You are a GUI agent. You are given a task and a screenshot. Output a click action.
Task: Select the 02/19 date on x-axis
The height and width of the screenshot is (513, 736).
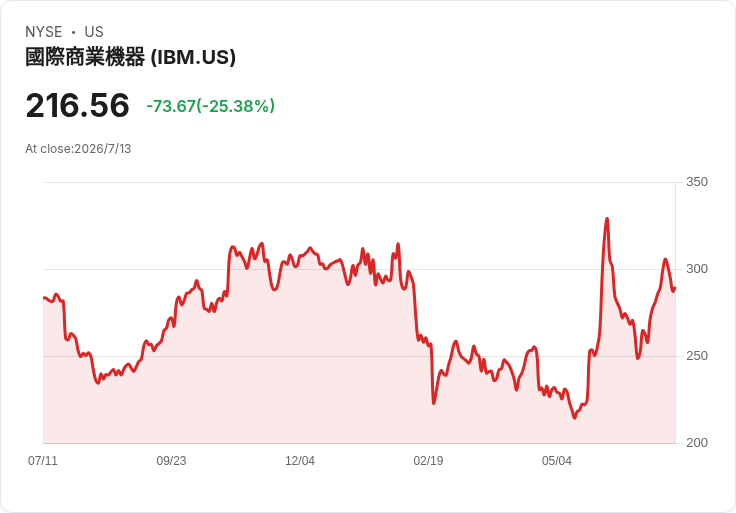[x=428, y=461]
